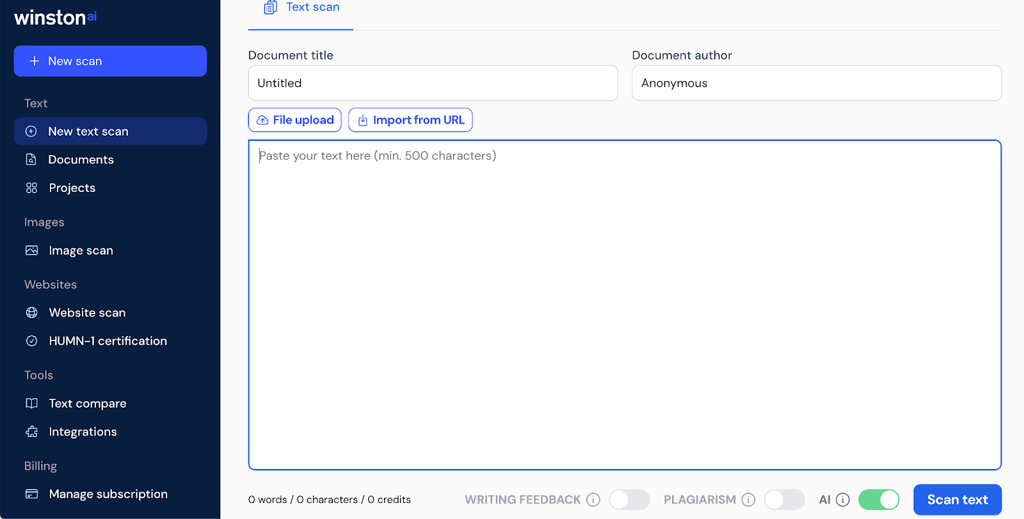1024x519 pixels.
Task: Click the PLAGIARISM label
Action: [700, 499]
